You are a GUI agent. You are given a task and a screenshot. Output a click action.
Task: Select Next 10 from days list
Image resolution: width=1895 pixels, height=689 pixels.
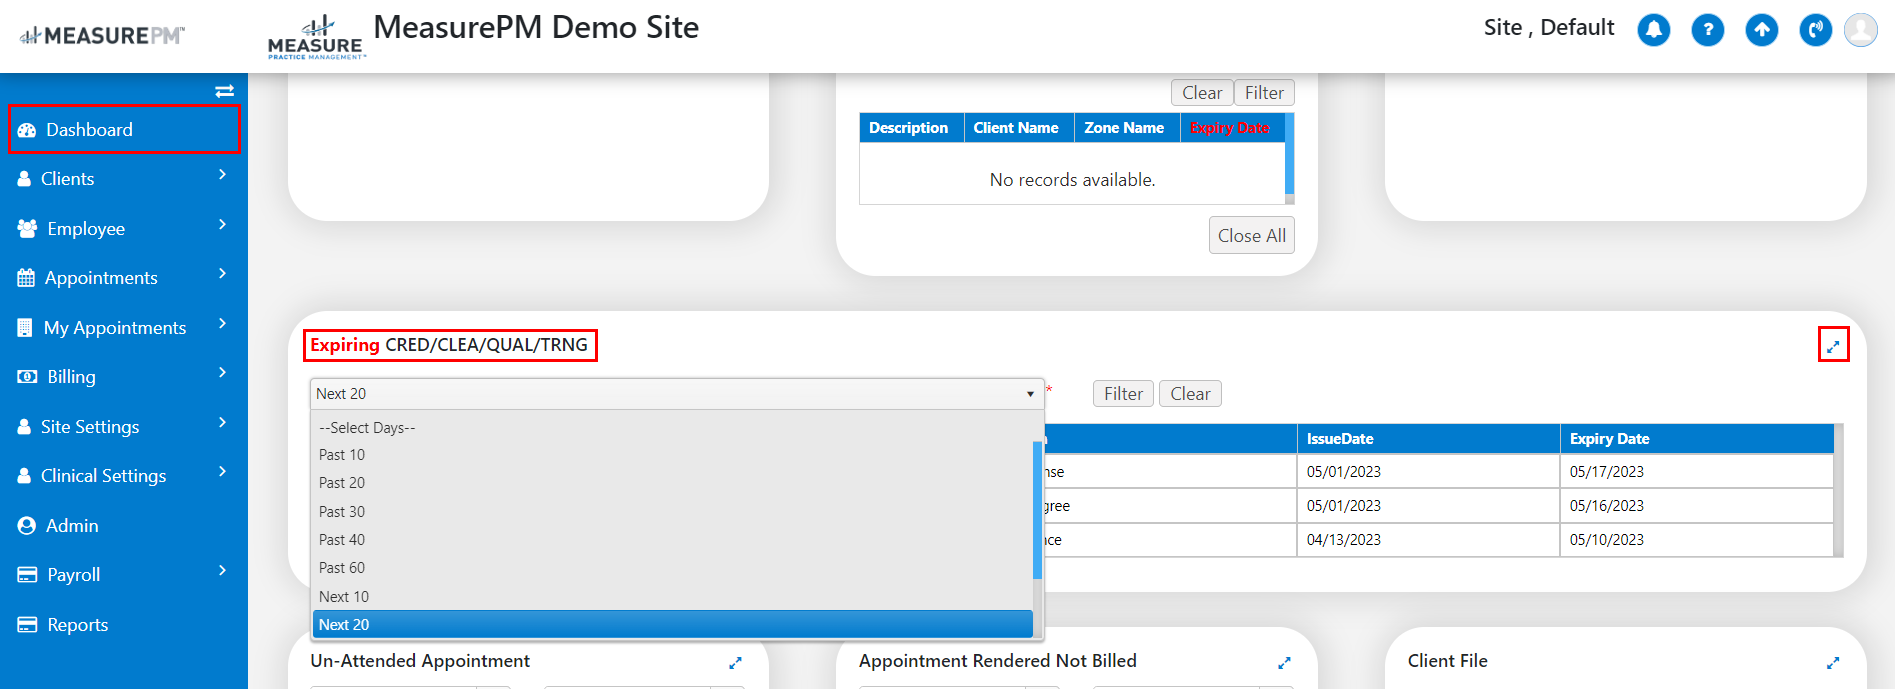[x=672, y=597]
